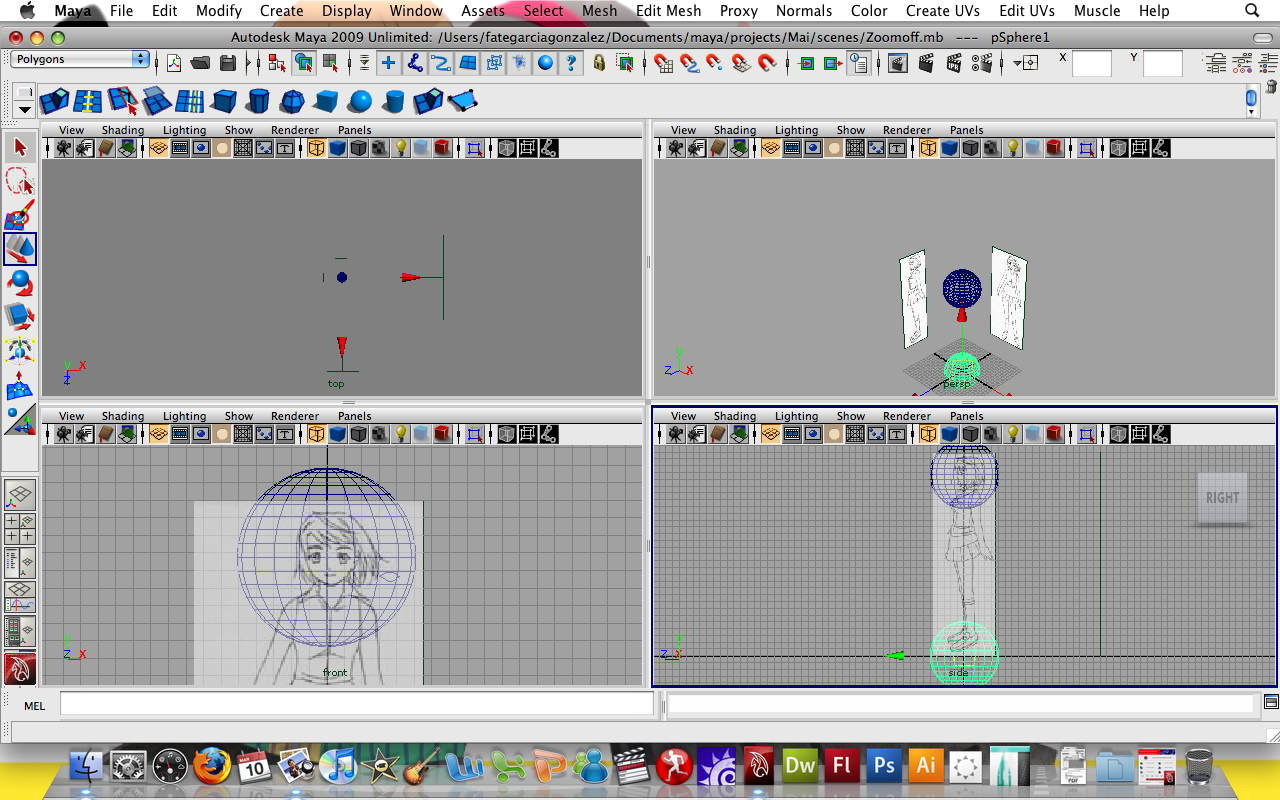Viewport: 1280px width, 800px height.
Task: Open the Normals menu
Action: point(804,11)
